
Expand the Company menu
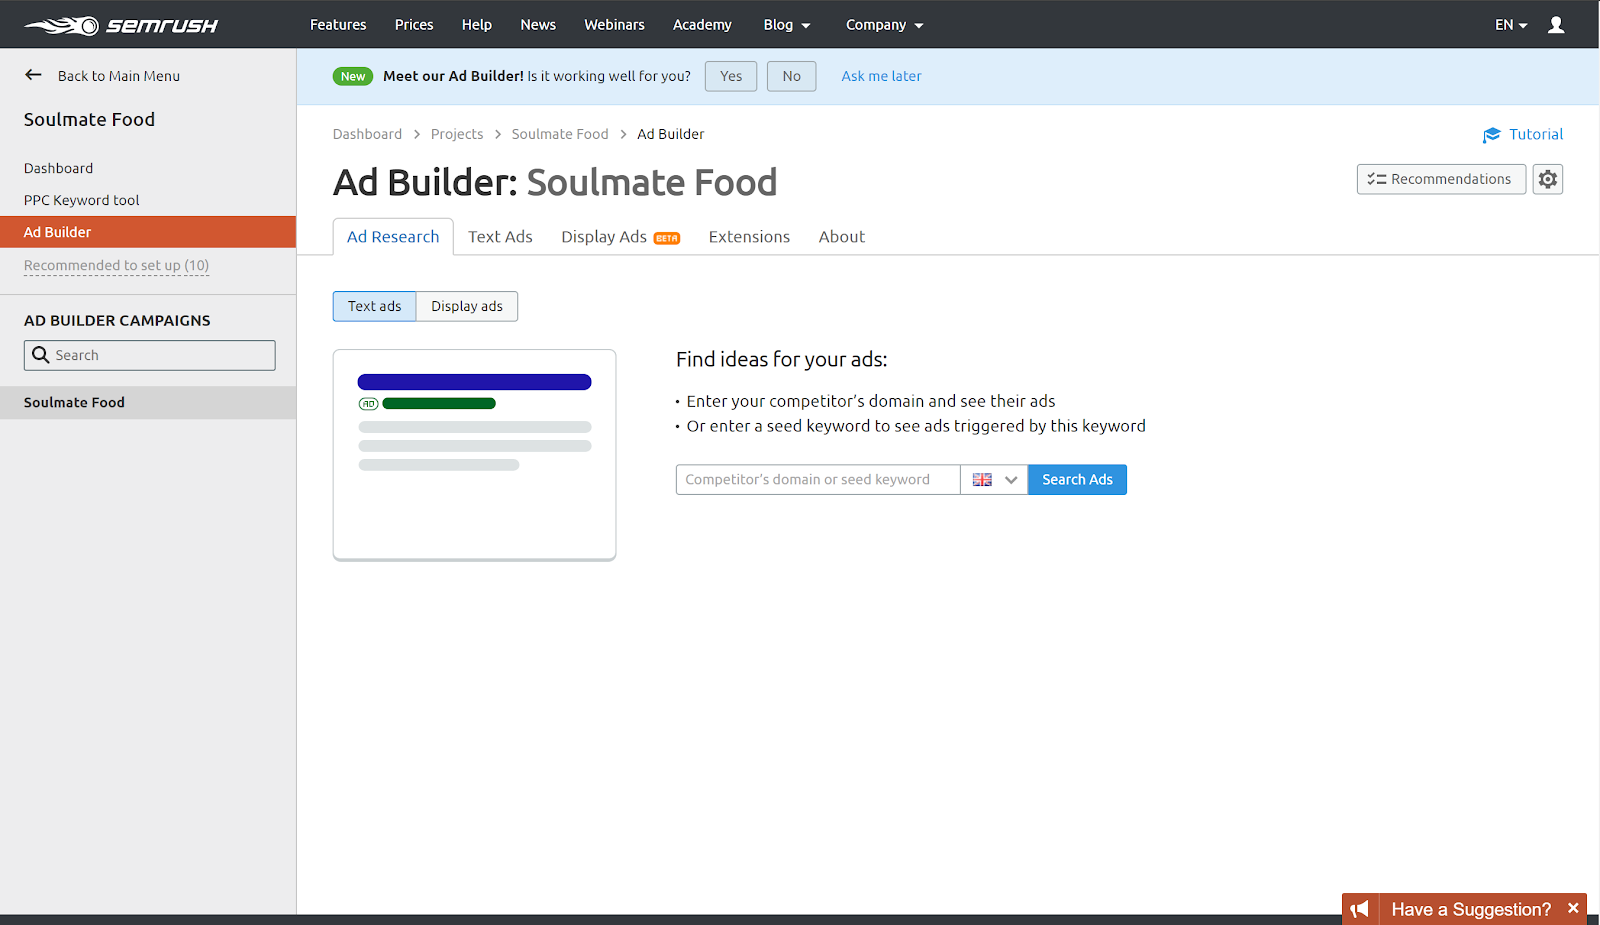885,25
